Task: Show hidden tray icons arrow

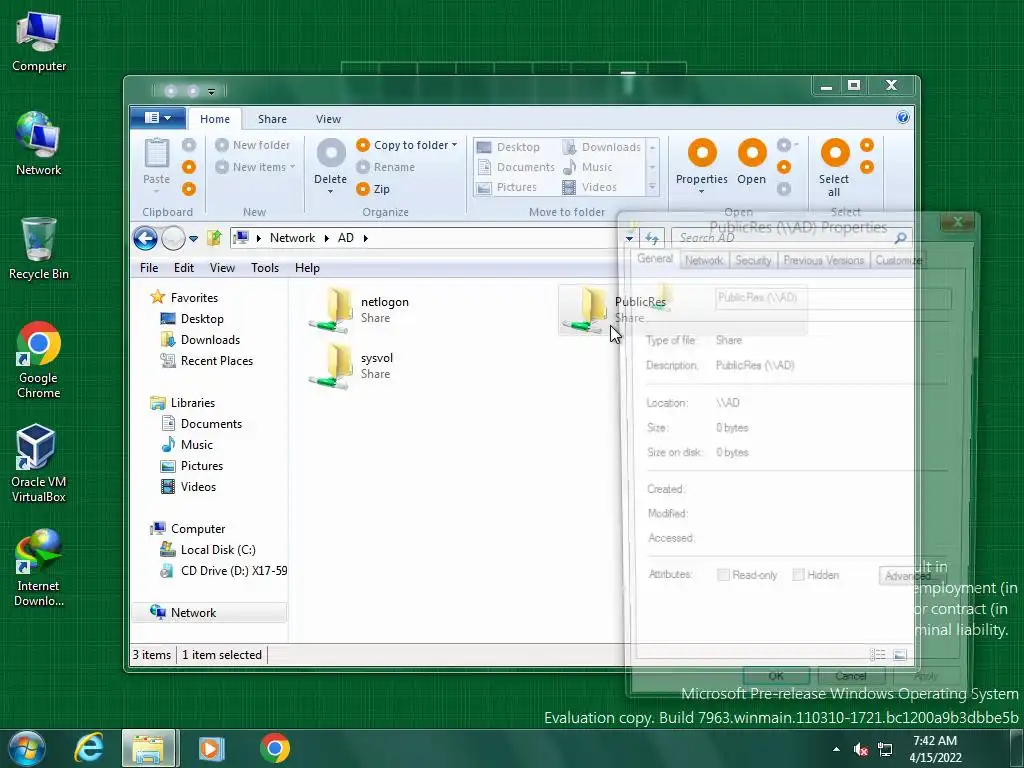Action: point(837,749)
